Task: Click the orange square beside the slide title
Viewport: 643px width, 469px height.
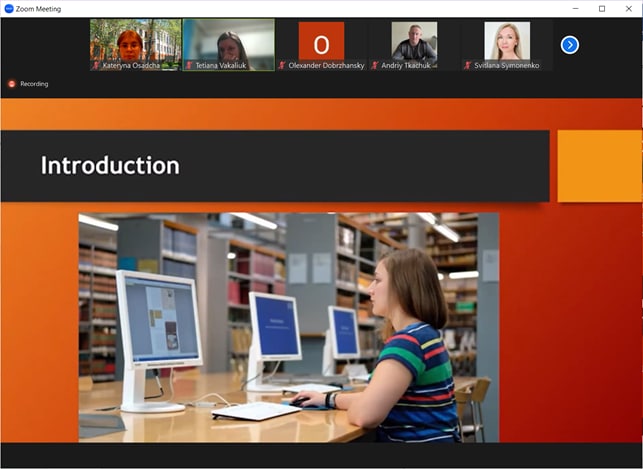Action: (x=600, y=166)
